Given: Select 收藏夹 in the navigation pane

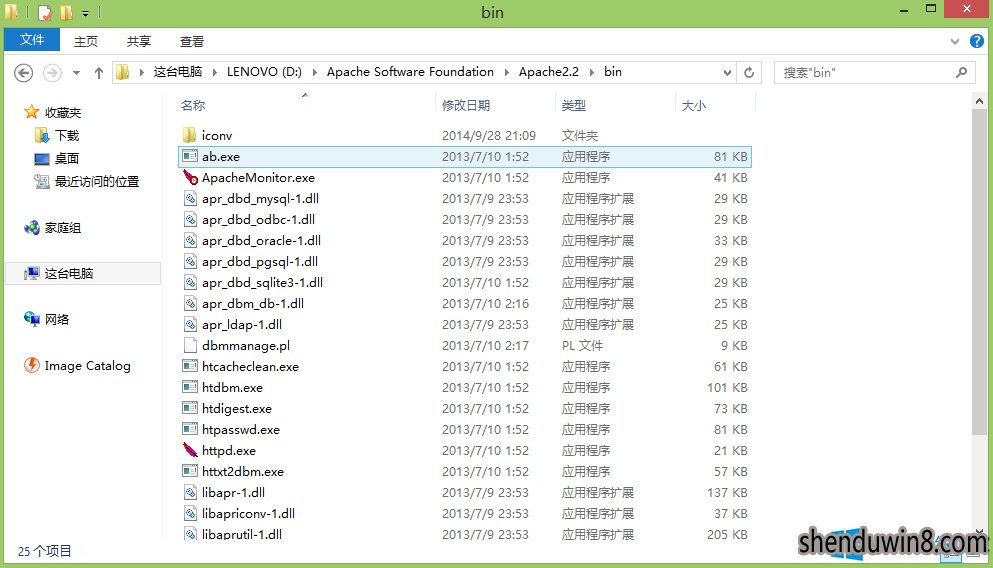Looking at the screenshot, I should point(63,113).
